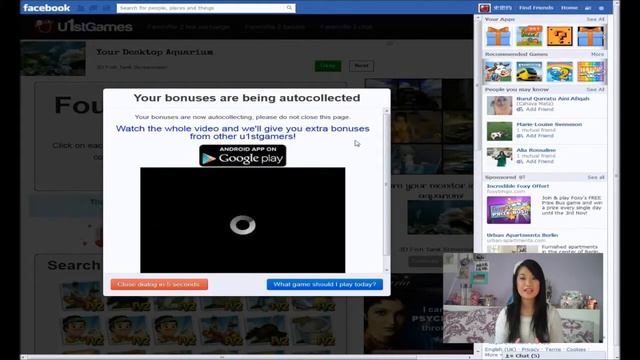Open the notifications globe icon

(107, 8)
